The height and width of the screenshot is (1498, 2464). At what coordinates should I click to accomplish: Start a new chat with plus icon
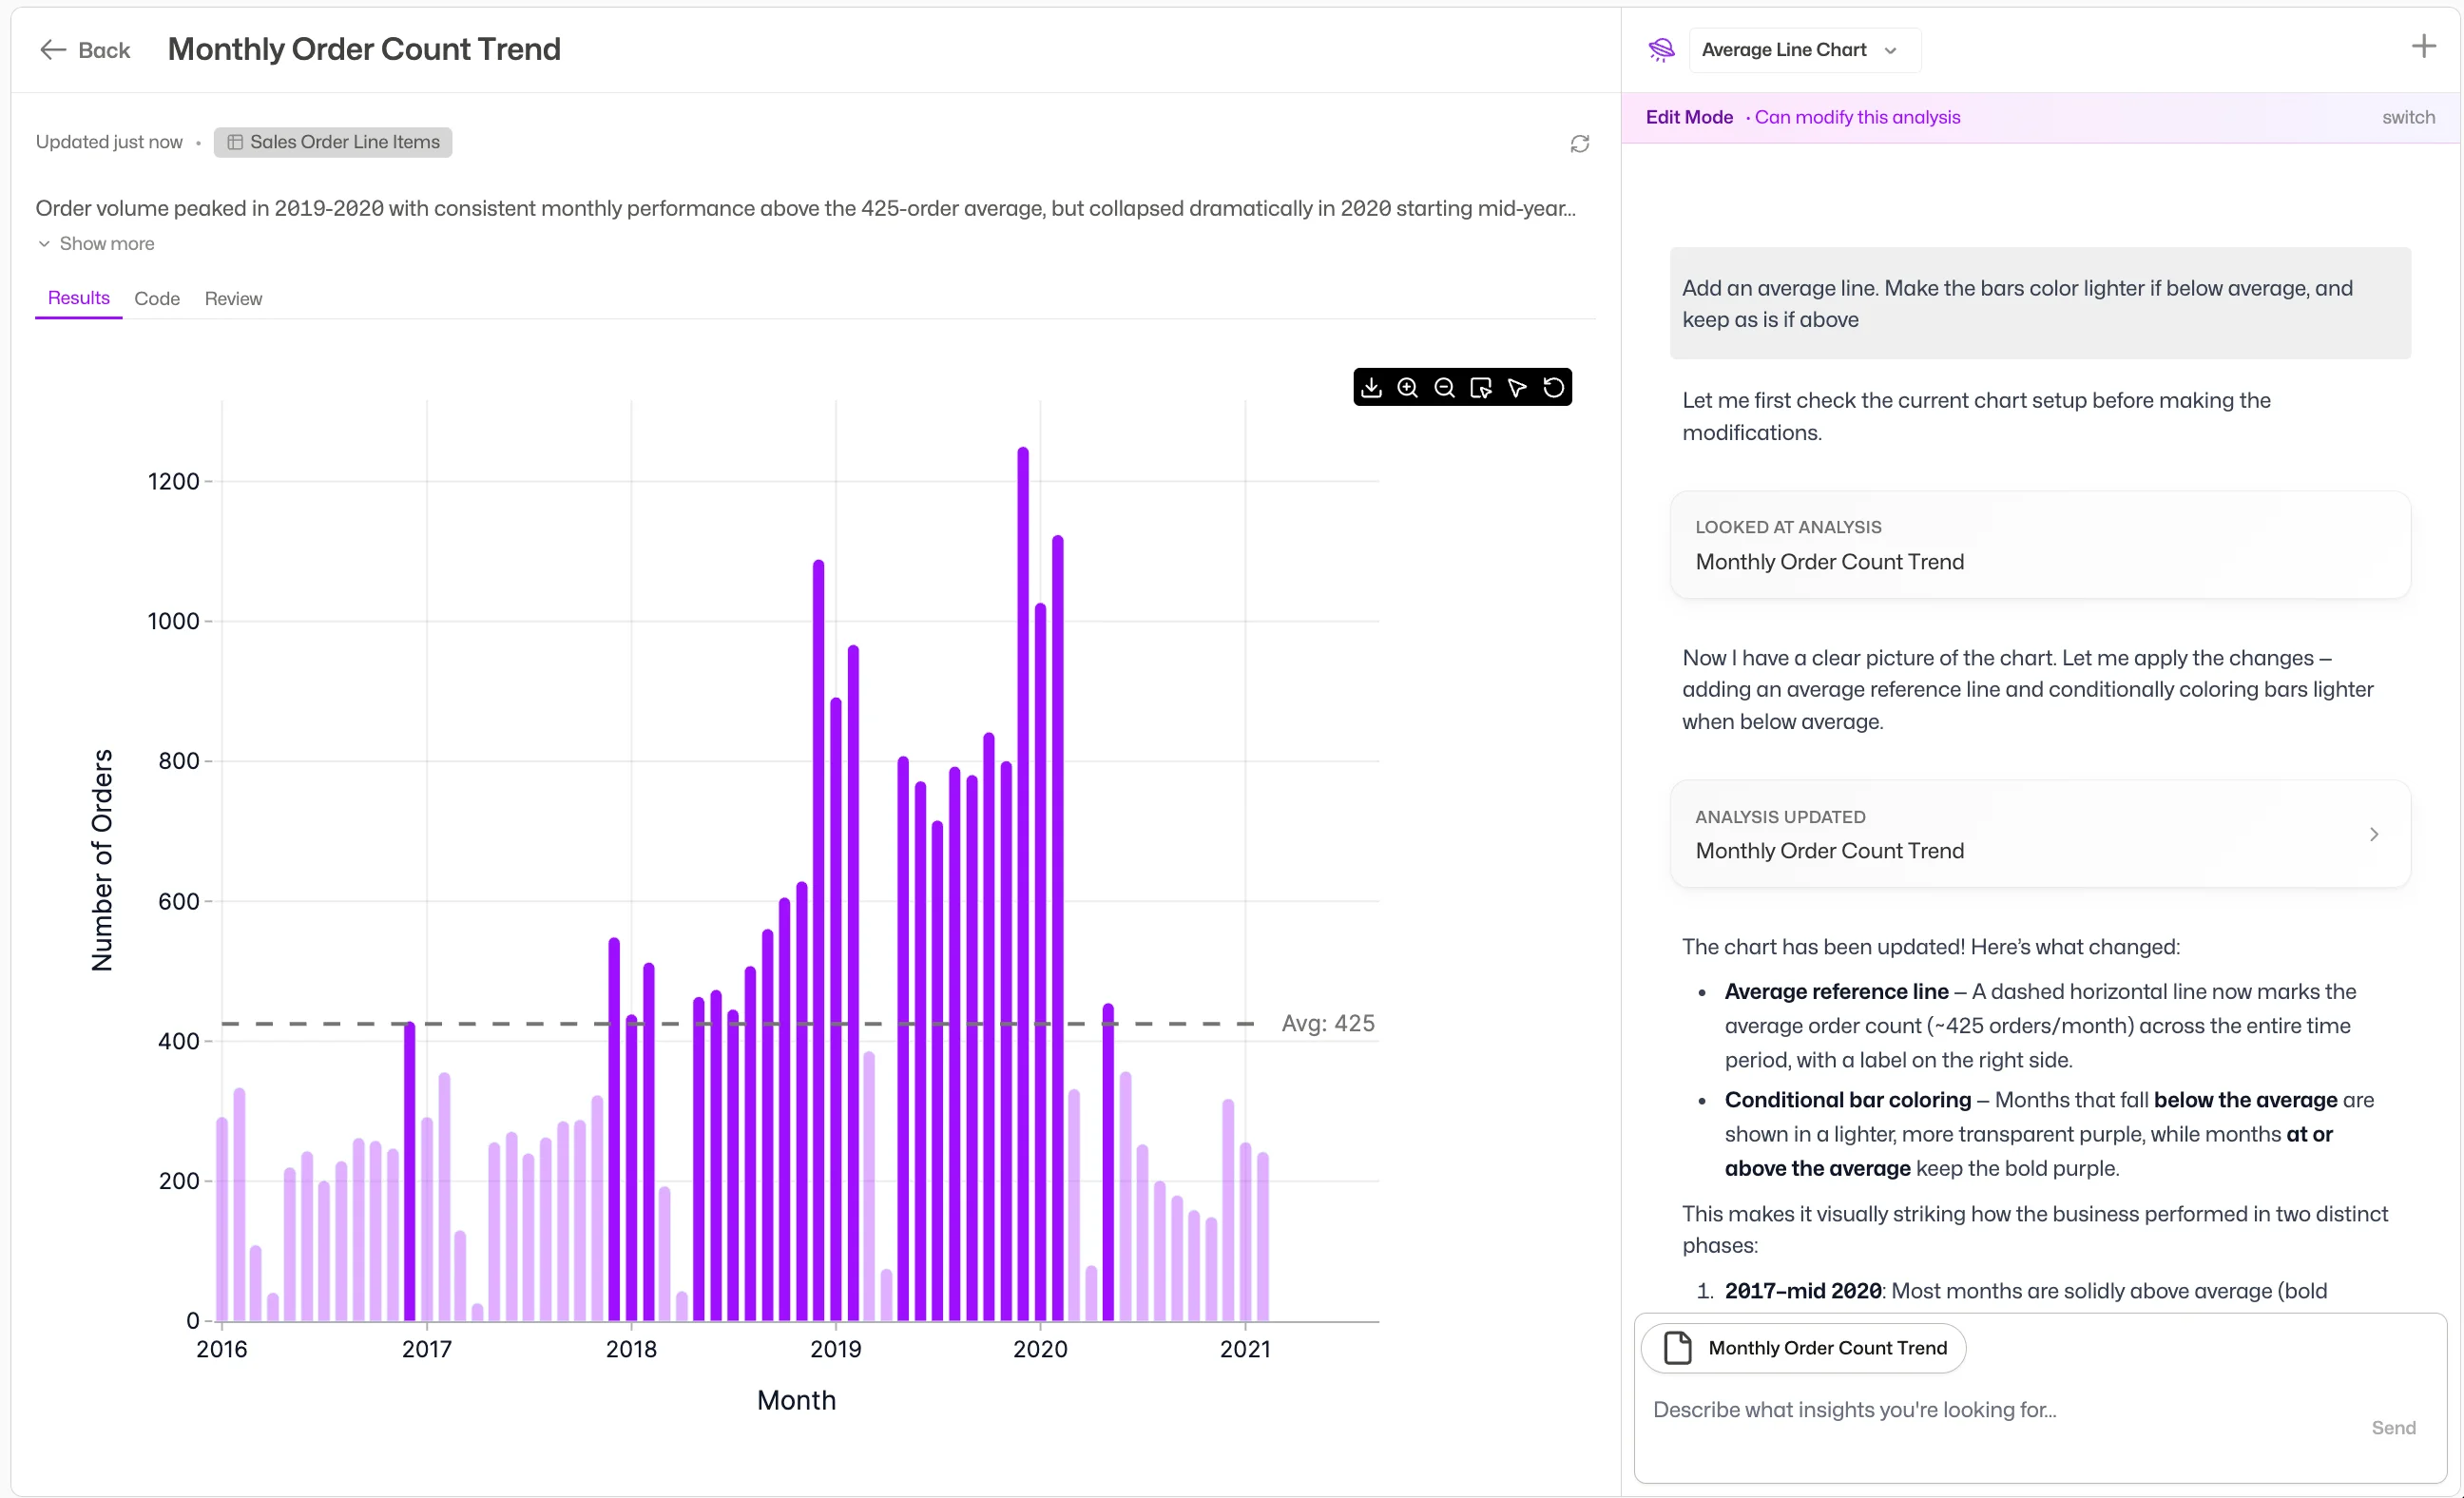pos(2423,47)
